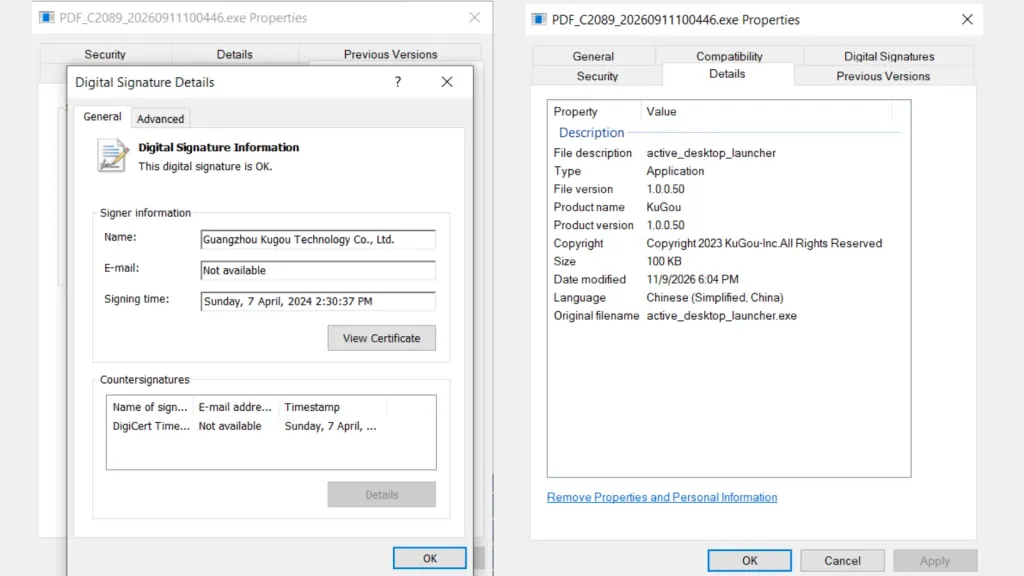Click the View Certificate button

point(381,338)
